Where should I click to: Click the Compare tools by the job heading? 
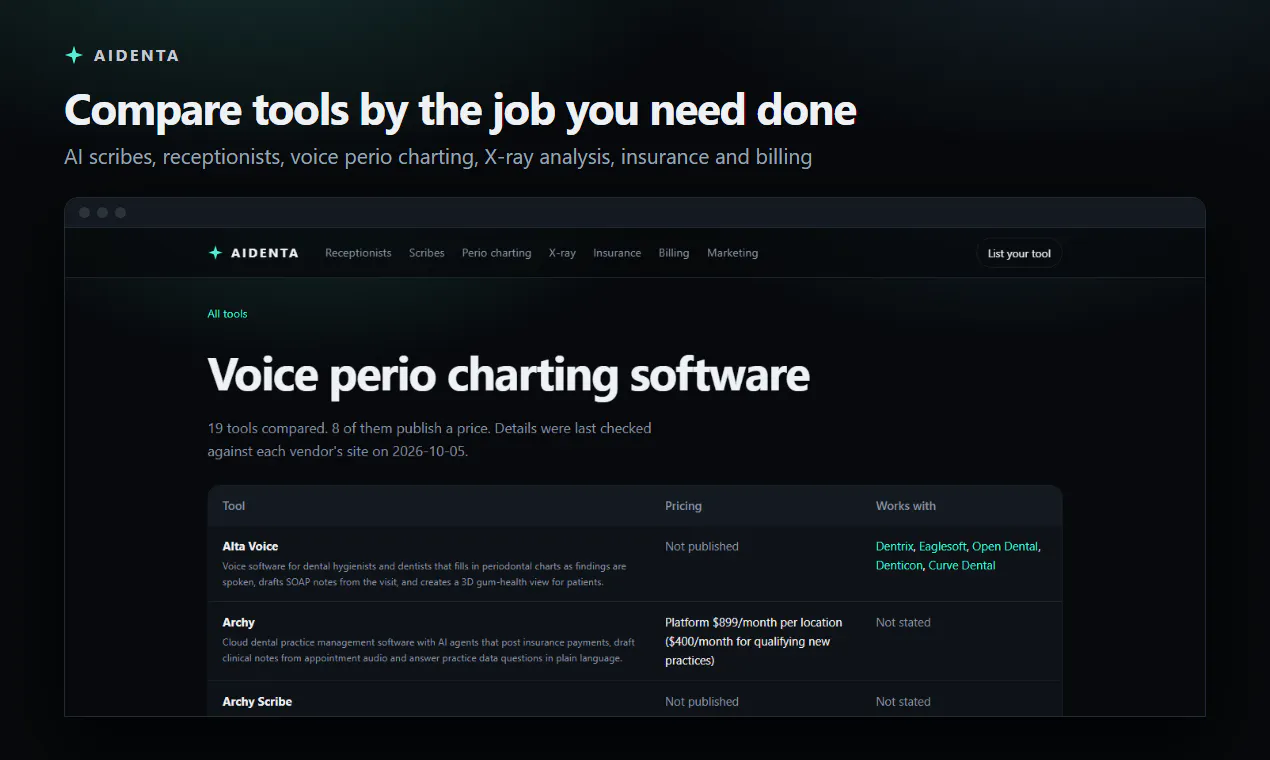pos(460,110)
